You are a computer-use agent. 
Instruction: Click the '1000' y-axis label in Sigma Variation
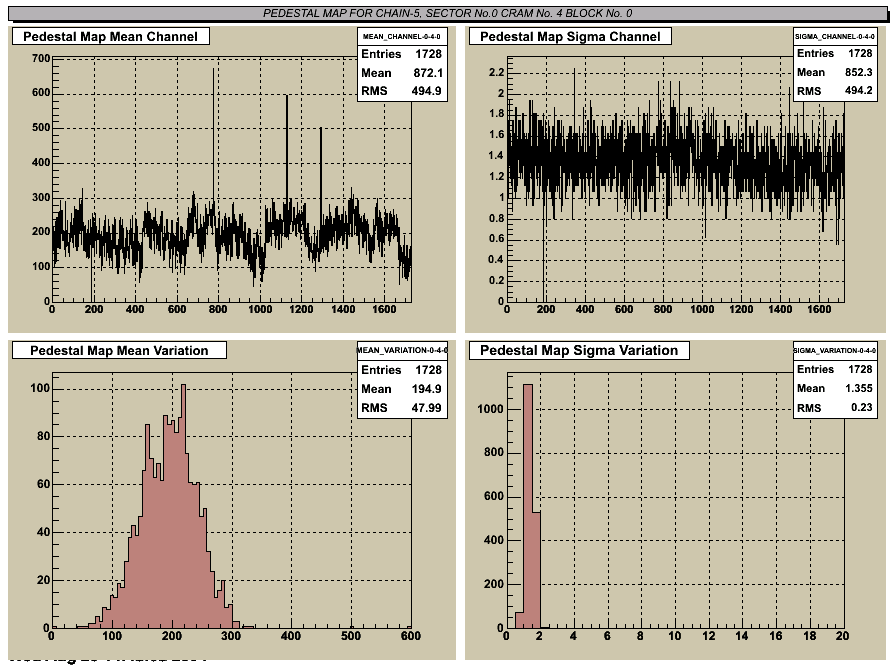click(x=490, y=409)
